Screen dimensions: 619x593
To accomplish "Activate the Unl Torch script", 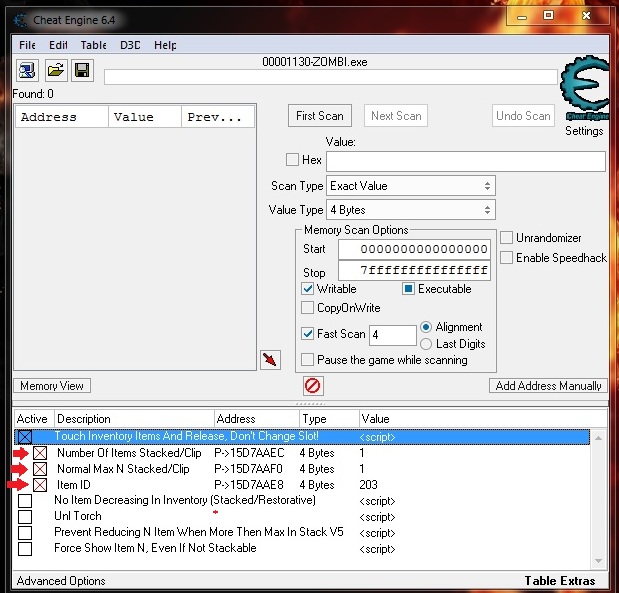I will [25, 516].
